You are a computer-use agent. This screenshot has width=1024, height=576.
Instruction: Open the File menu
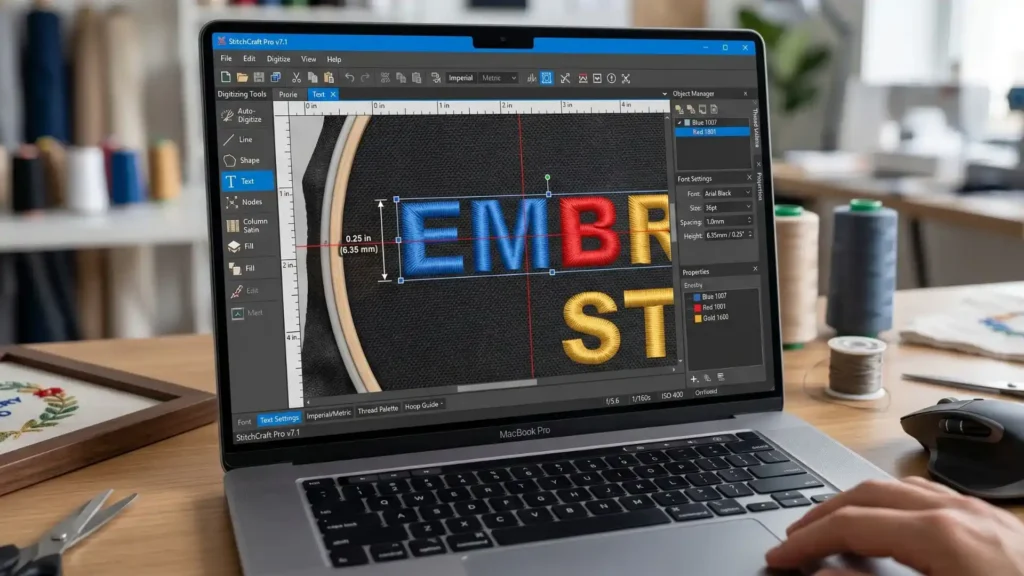point(226,58)
